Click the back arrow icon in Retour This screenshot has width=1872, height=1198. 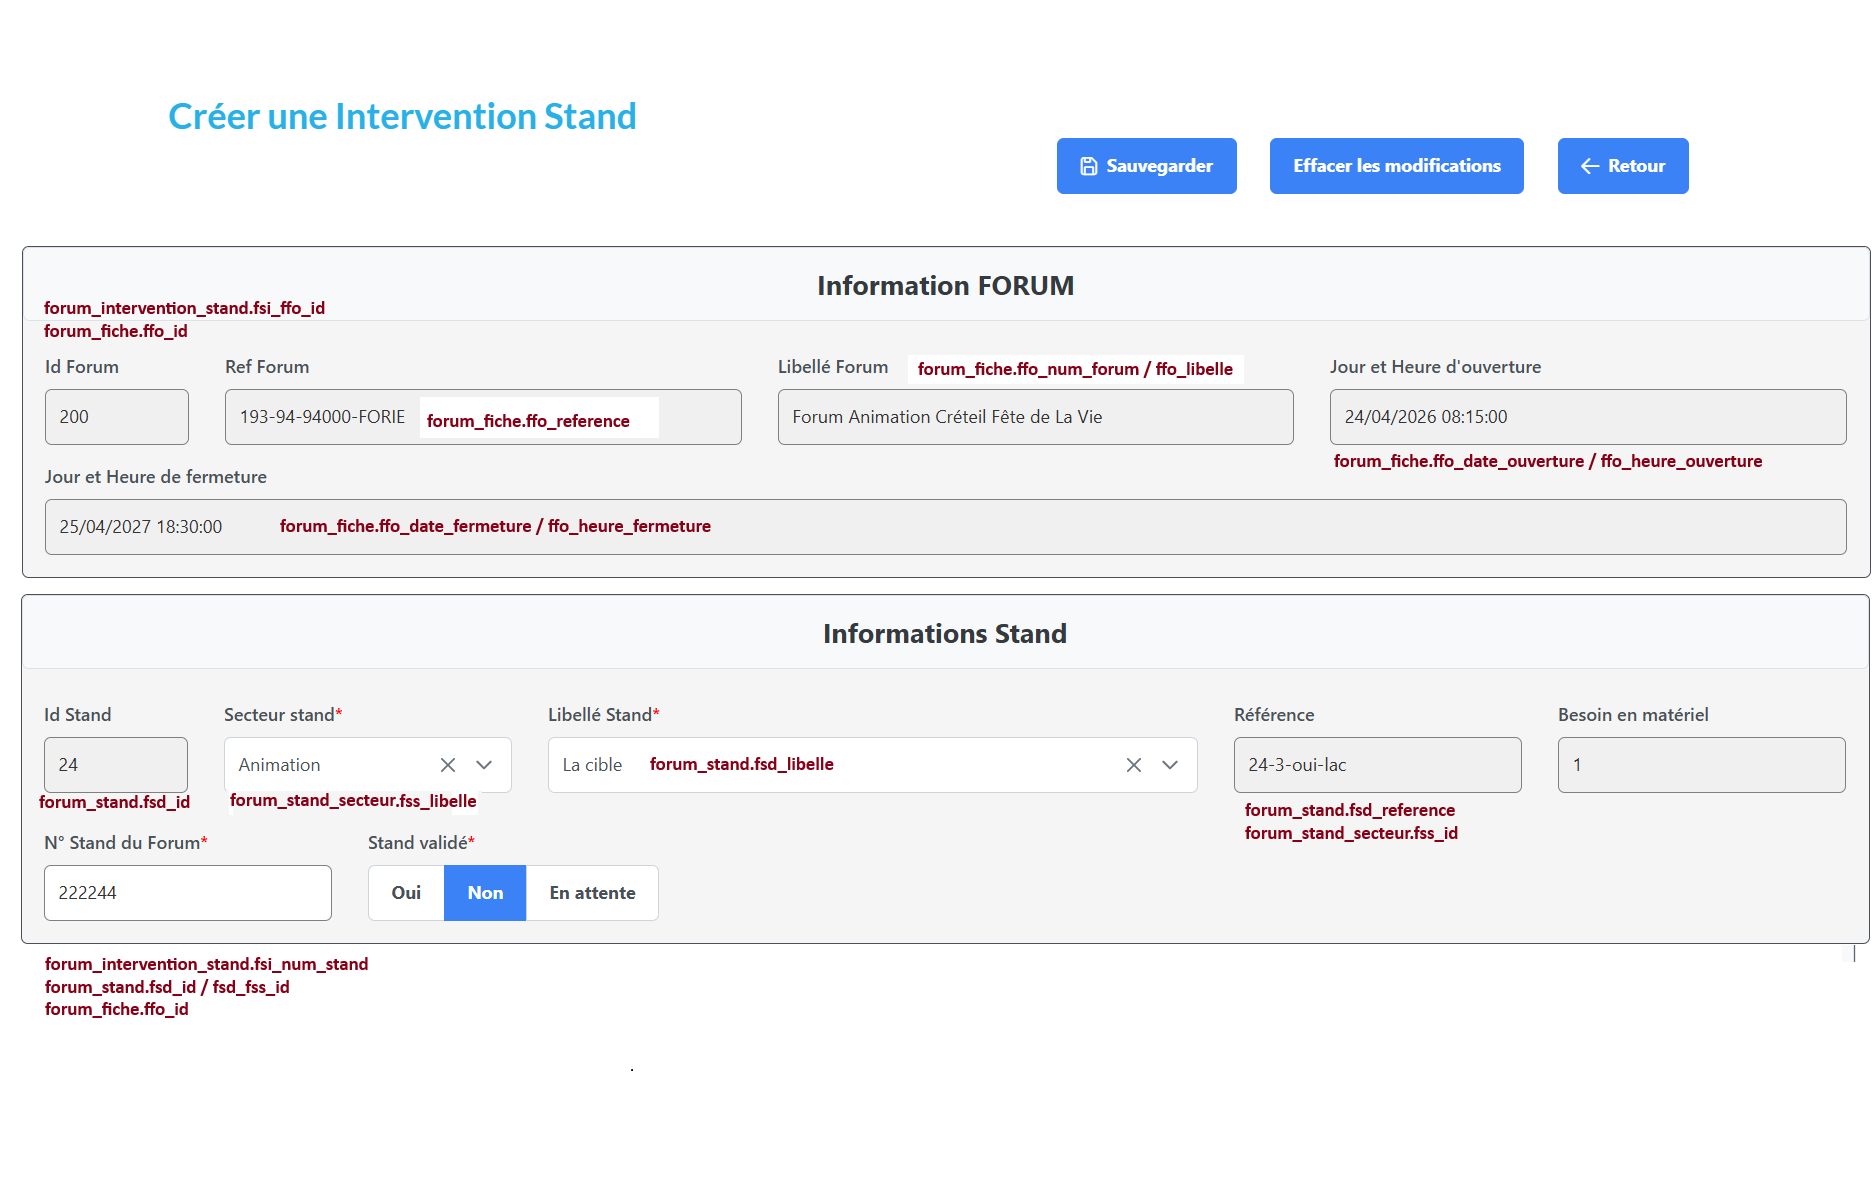pyautogui.click(x=1589, y=166)
